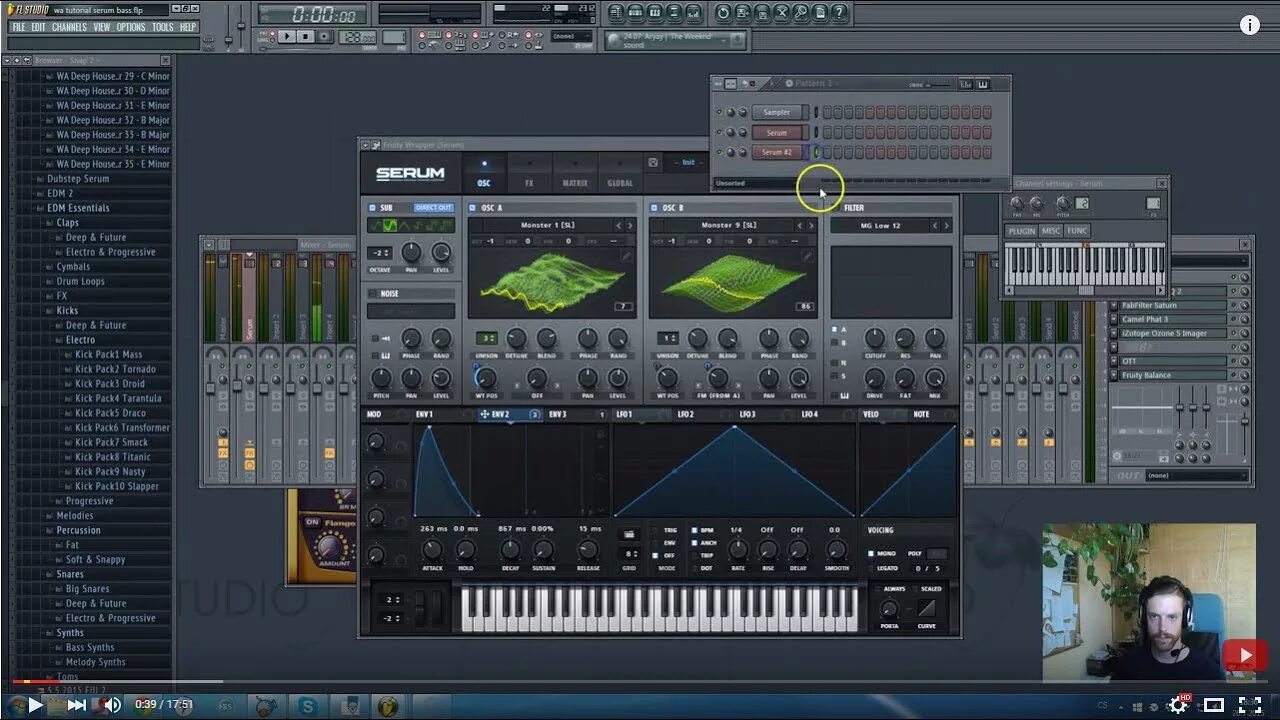This screenshot has width=1280, height=720.
Task: Open the Monster 1 [SL] wavetable menu
Action: coord(546,226)
